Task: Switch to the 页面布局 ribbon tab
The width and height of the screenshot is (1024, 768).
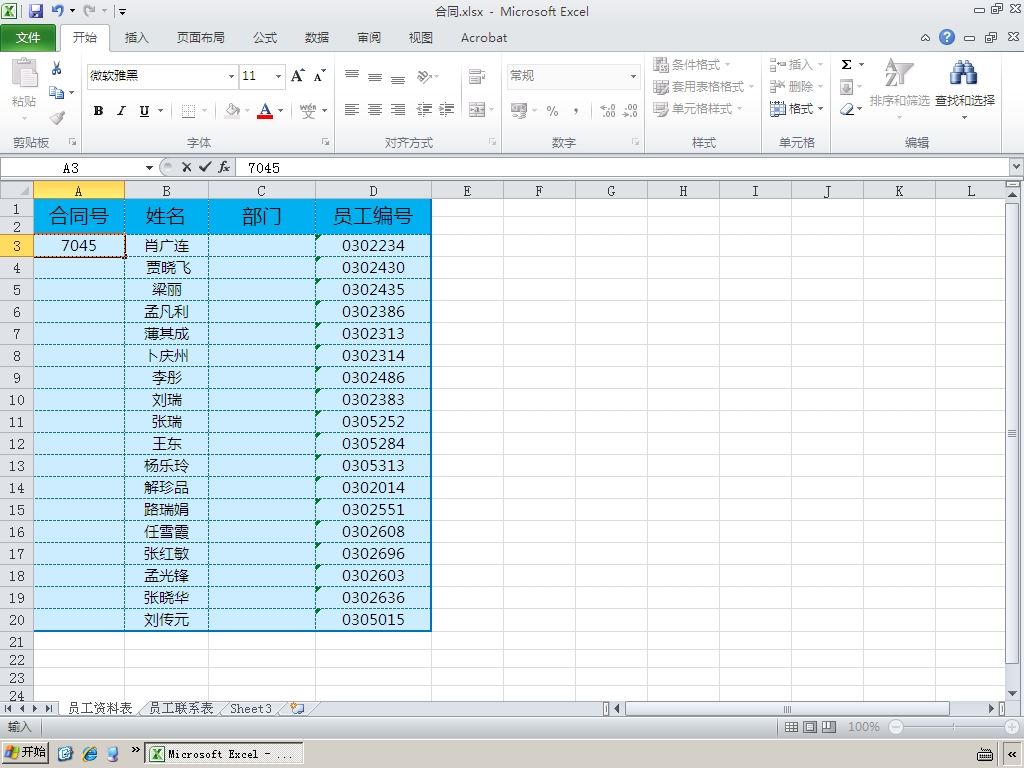Action: pyautogui.click(x=200, y=38)
